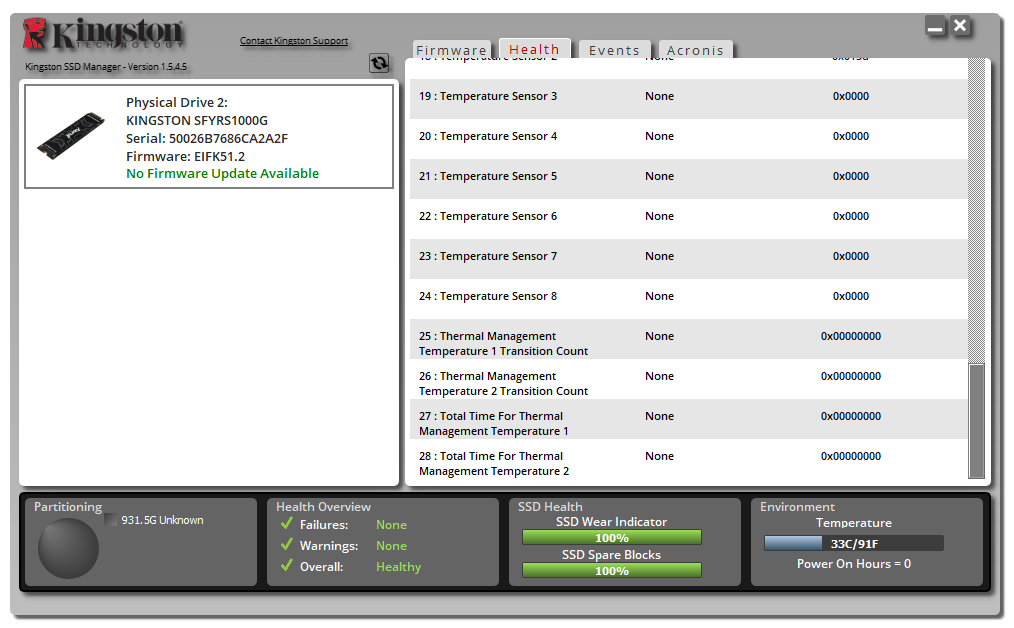This screenshot has height=628, width=1014.
Task: Select row '21 : Temperature Sensor 5'
Action: (x=689, y=177)
